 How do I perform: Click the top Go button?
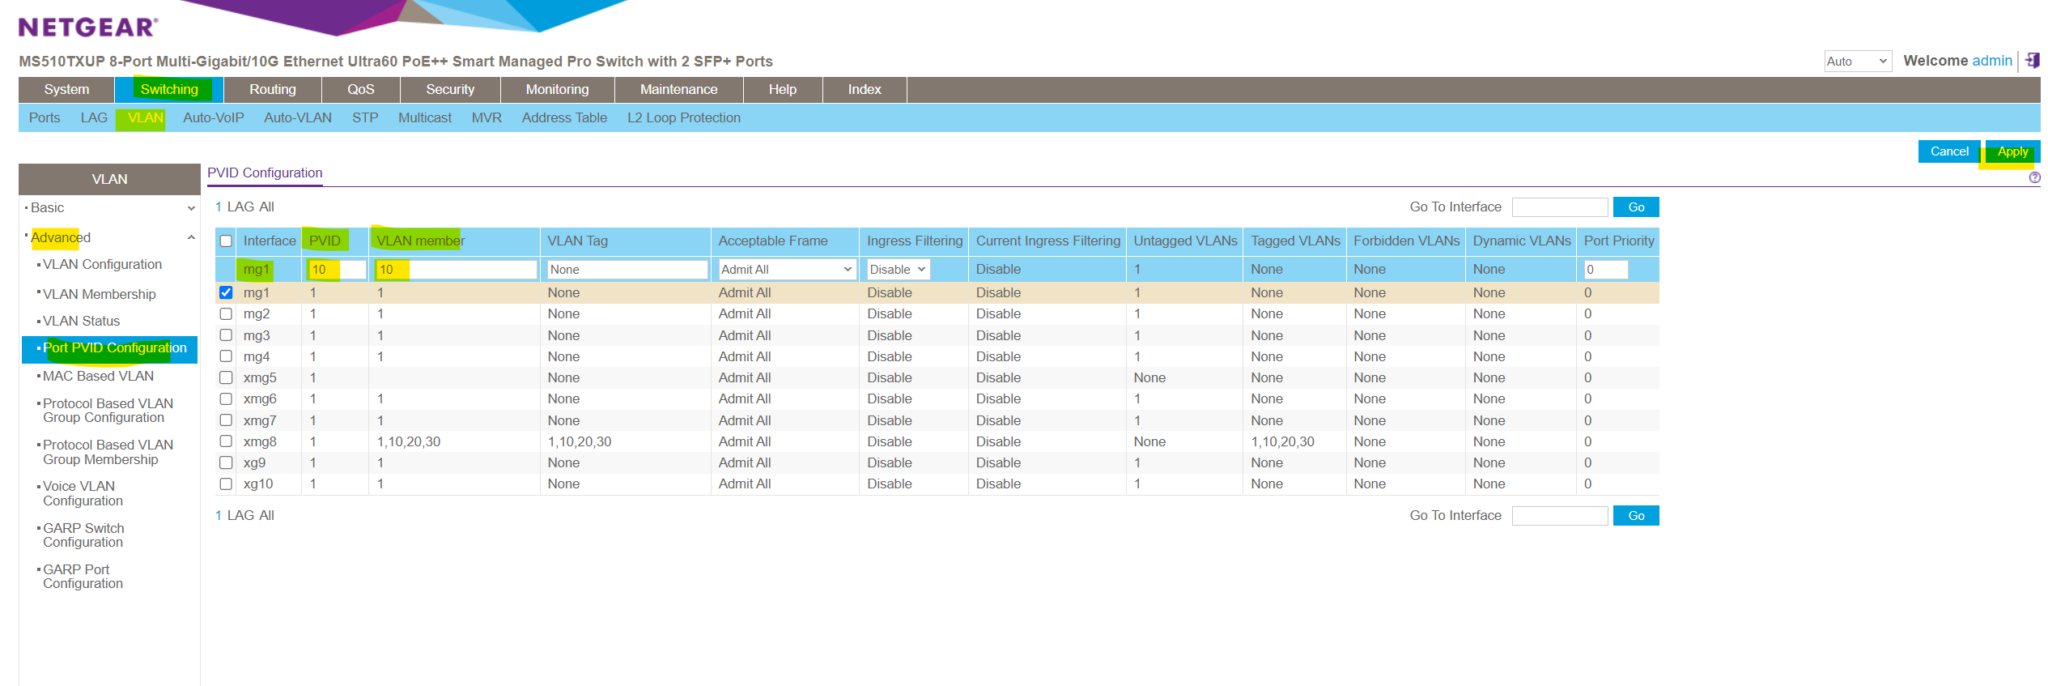pos(1636,207)
